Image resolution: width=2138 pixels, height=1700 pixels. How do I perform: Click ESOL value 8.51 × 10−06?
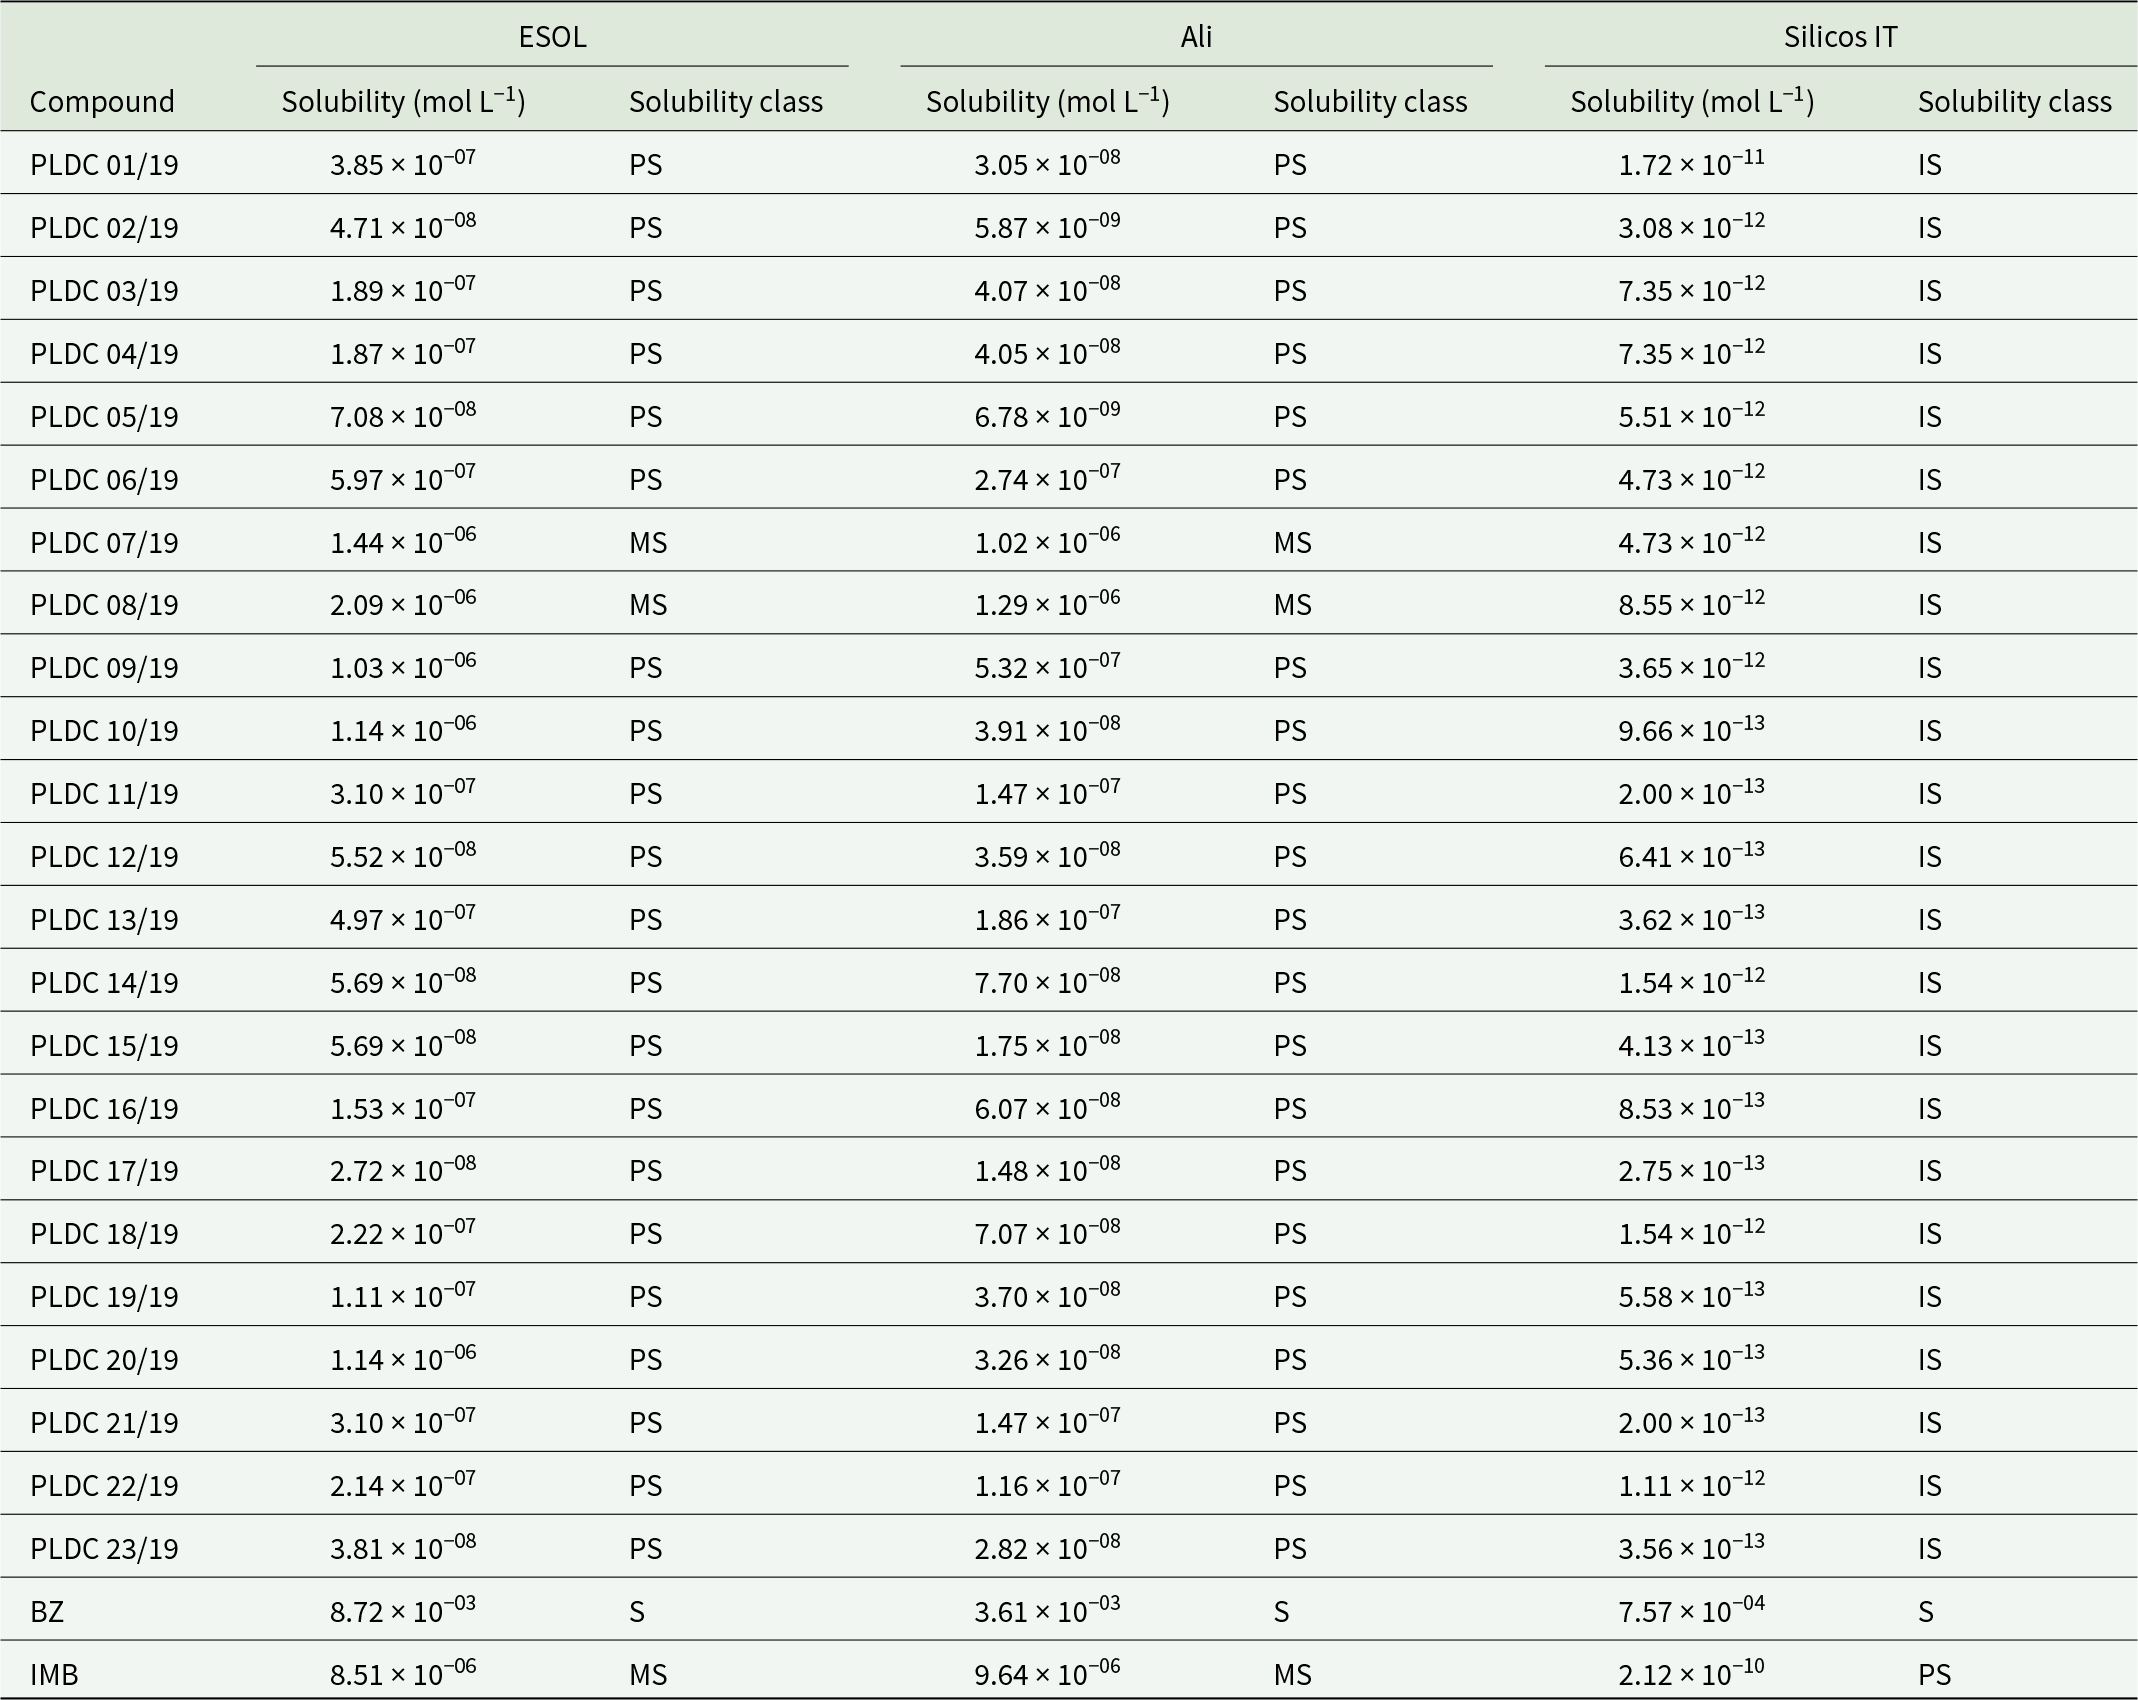coord(403,1672)
